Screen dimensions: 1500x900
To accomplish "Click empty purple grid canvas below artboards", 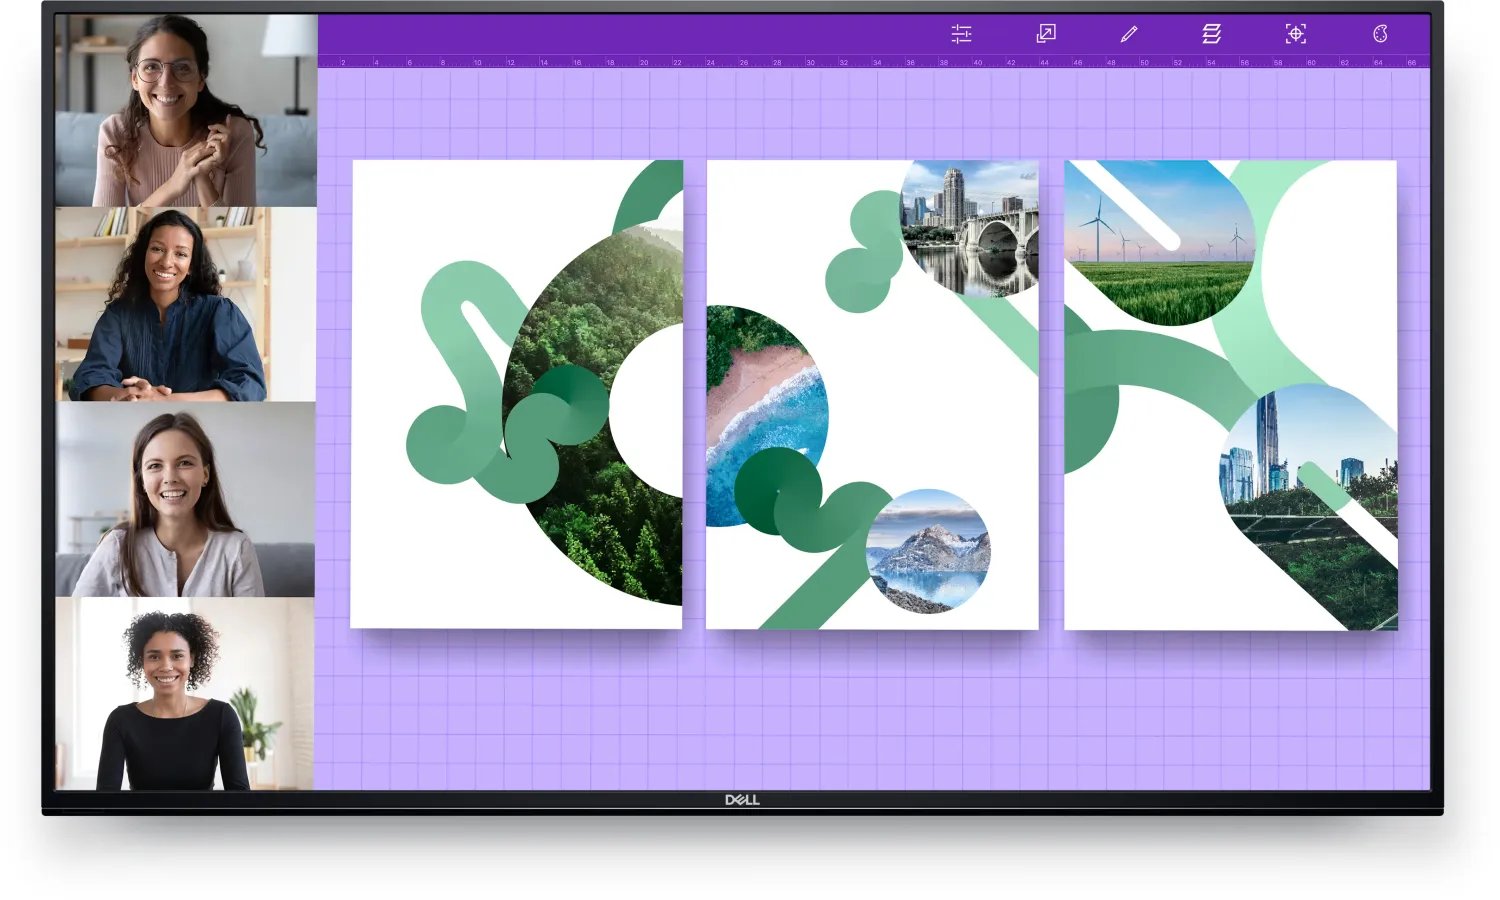I will pyautogui.click(x=870, y=710).
